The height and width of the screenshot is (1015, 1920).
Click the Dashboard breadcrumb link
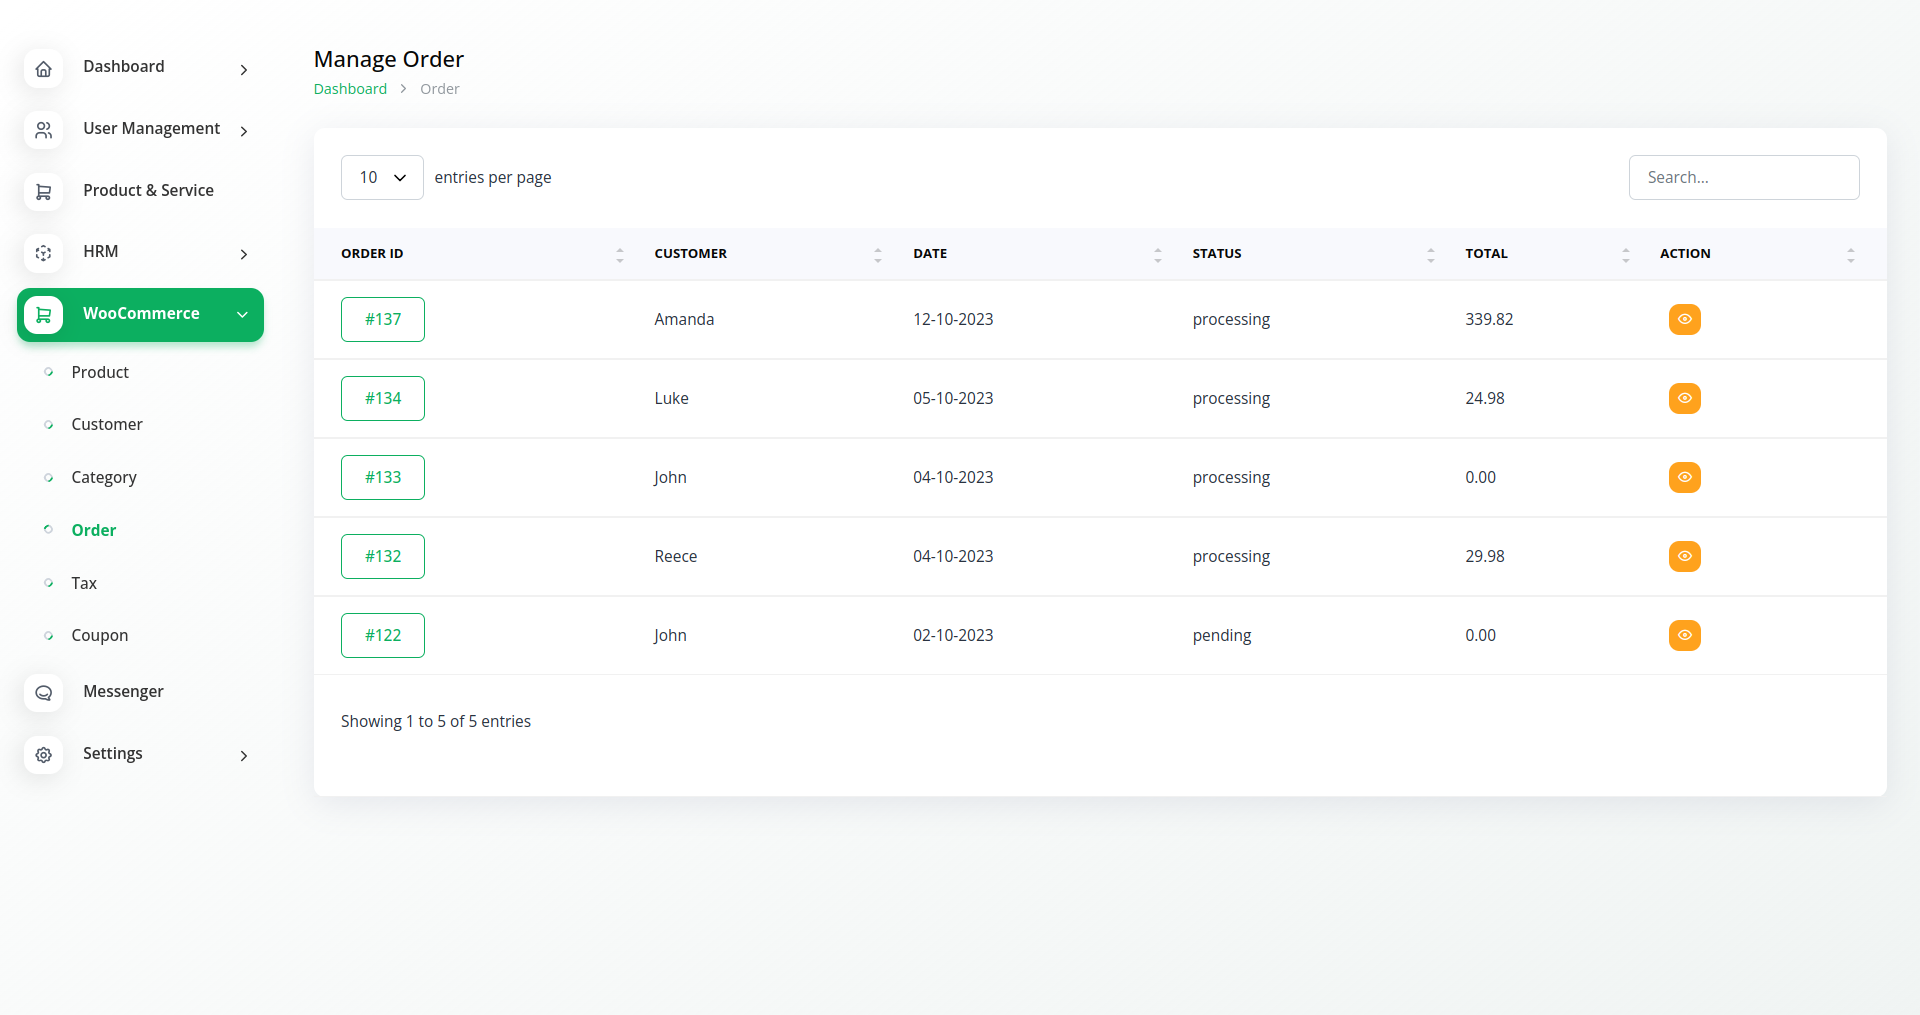pos(350,89)
